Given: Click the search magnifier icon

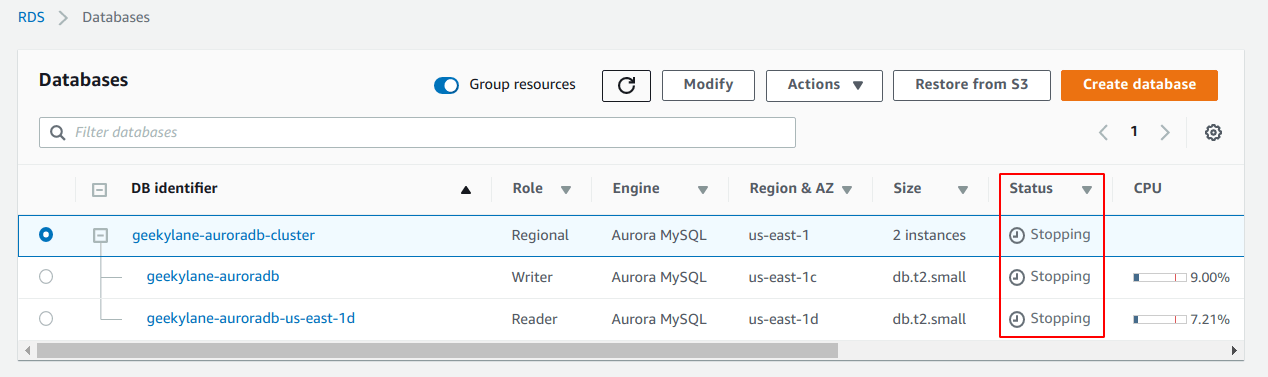Looking at the screenshot, I should point(58,132).
